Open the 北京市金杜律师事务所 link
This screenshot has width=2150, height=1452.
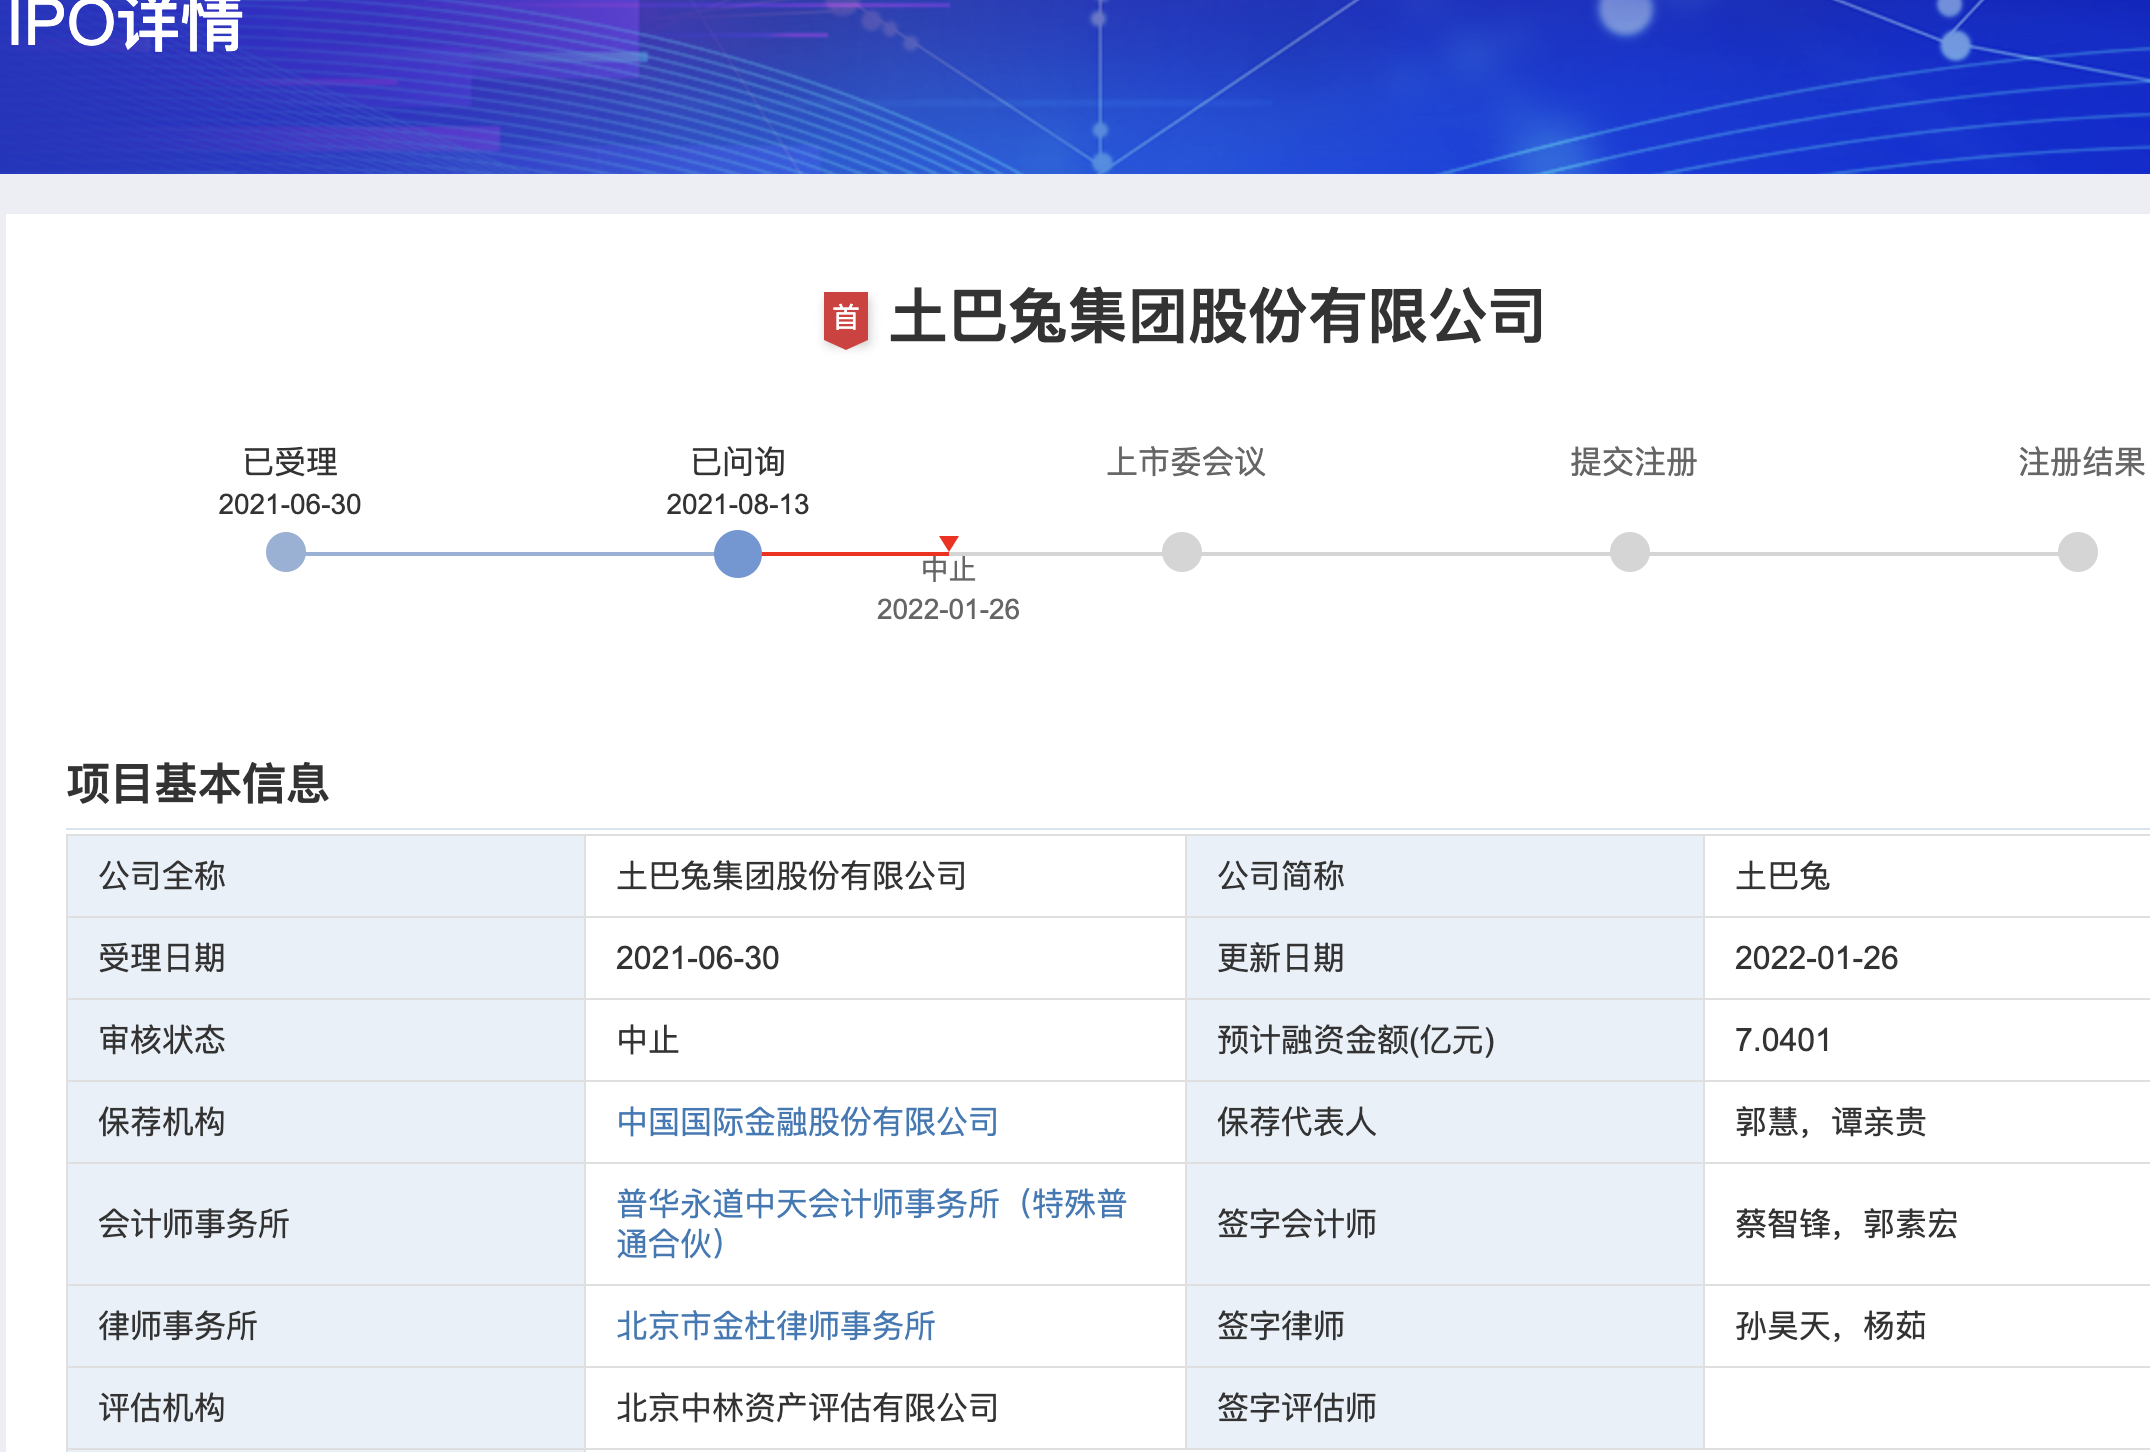pyautogui.click(x=776, y=1326)
